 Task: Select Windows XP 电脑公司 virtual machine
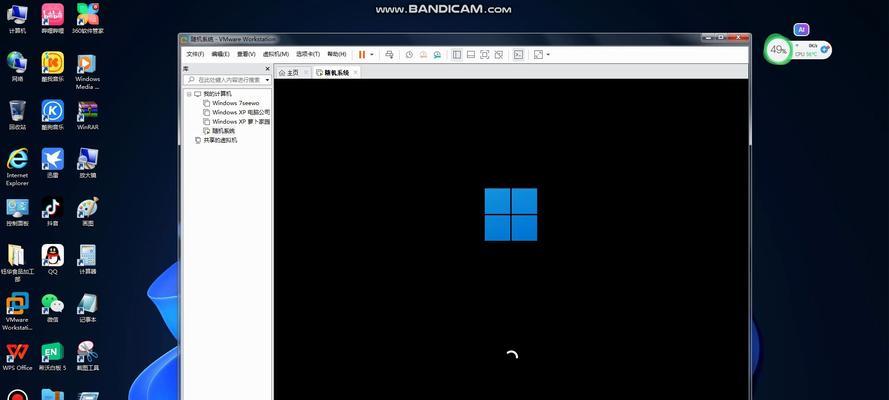pyautogui.click(x=241, y=112)
